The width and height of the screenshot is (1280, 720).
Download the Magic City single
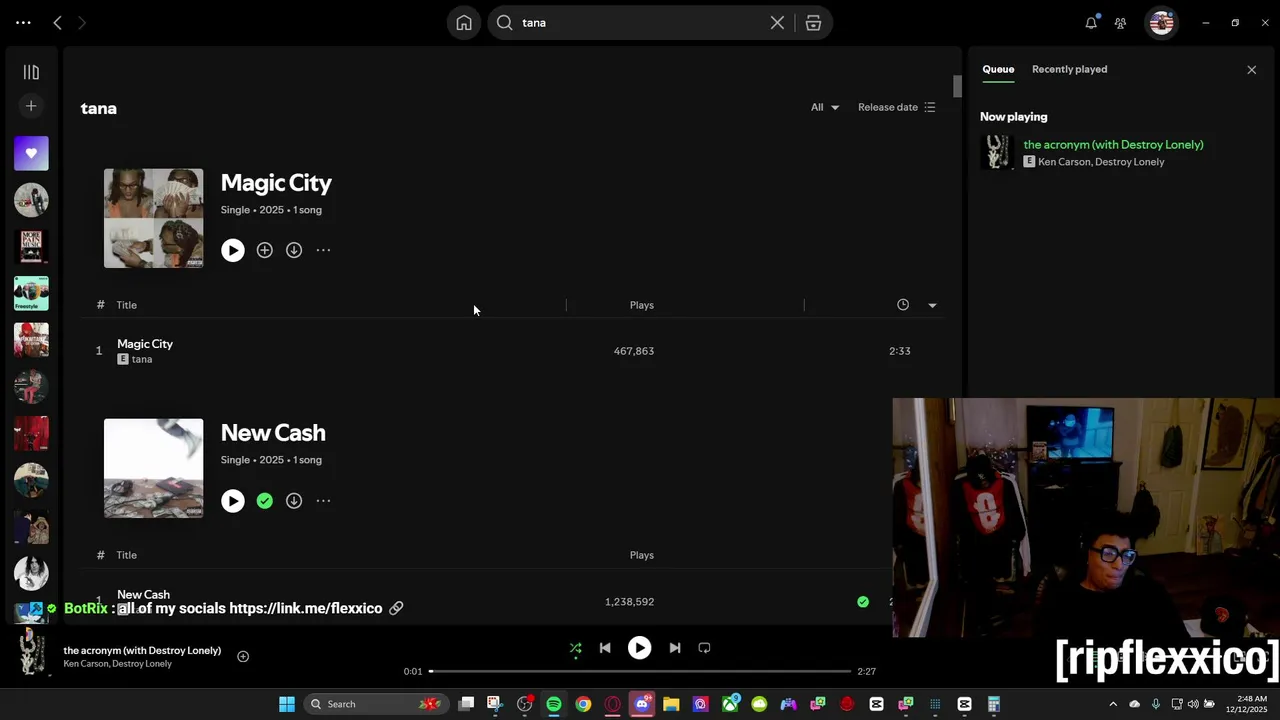[294, 251]
